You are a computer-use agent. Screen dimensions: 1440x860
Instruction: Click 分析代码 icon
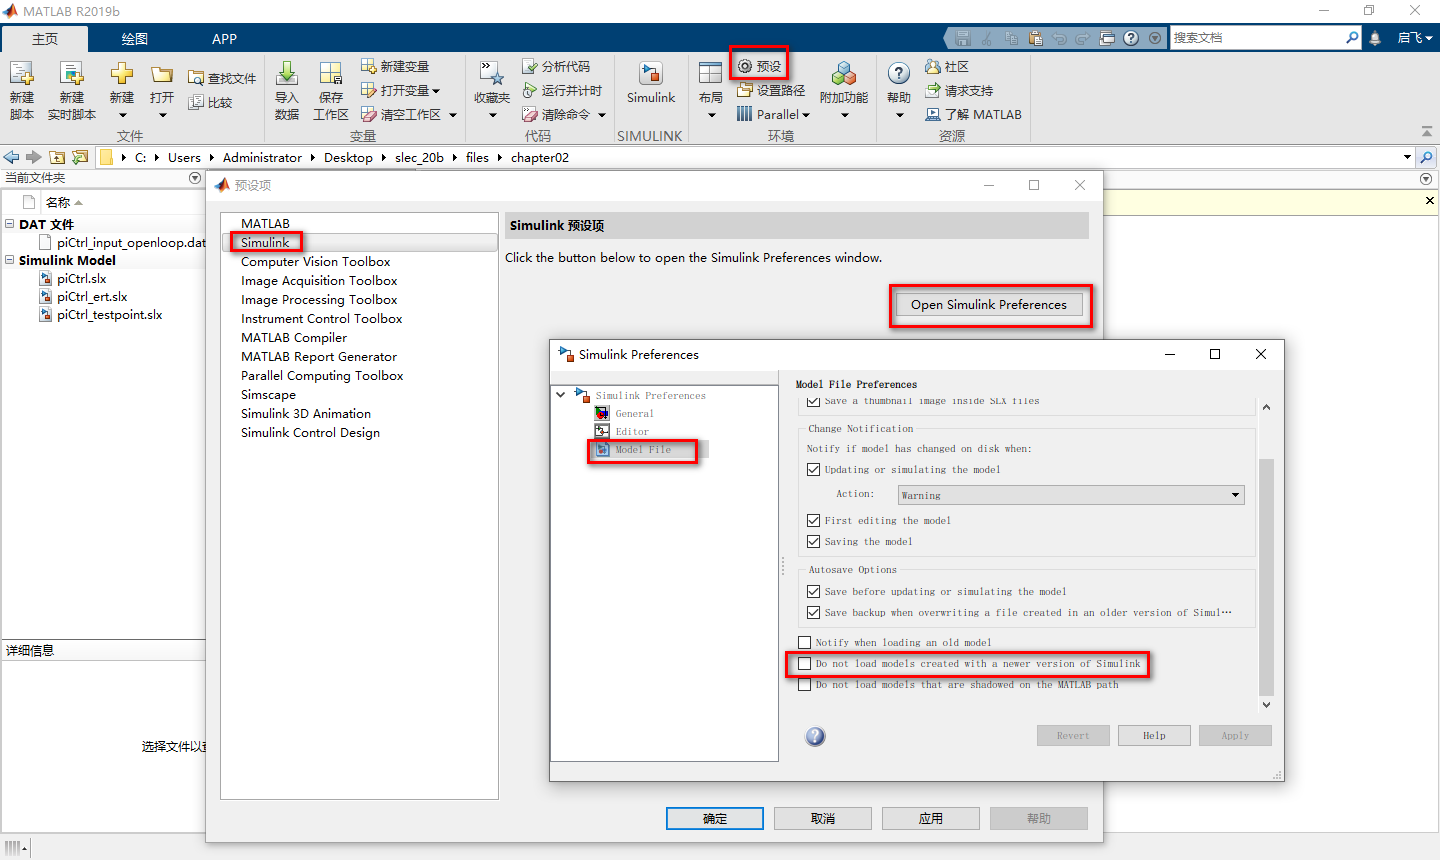[530, 66]
